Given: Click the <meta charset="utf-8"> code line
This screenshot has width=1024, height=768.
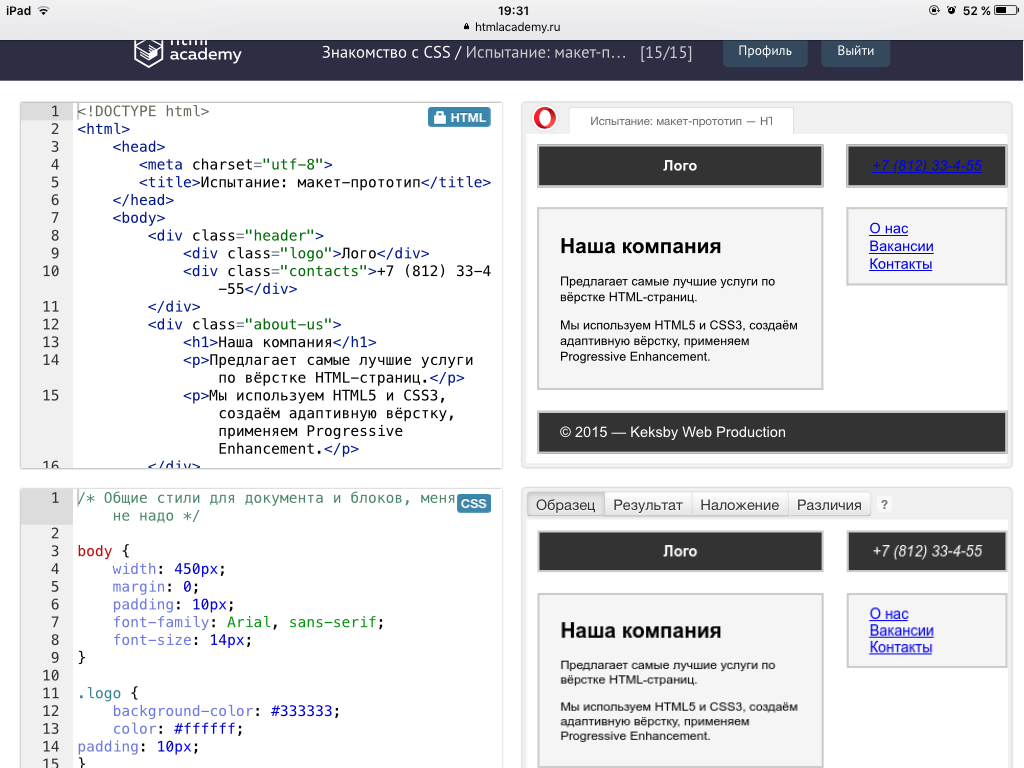Looking at the screenshot, I should (x=236, y=165).
